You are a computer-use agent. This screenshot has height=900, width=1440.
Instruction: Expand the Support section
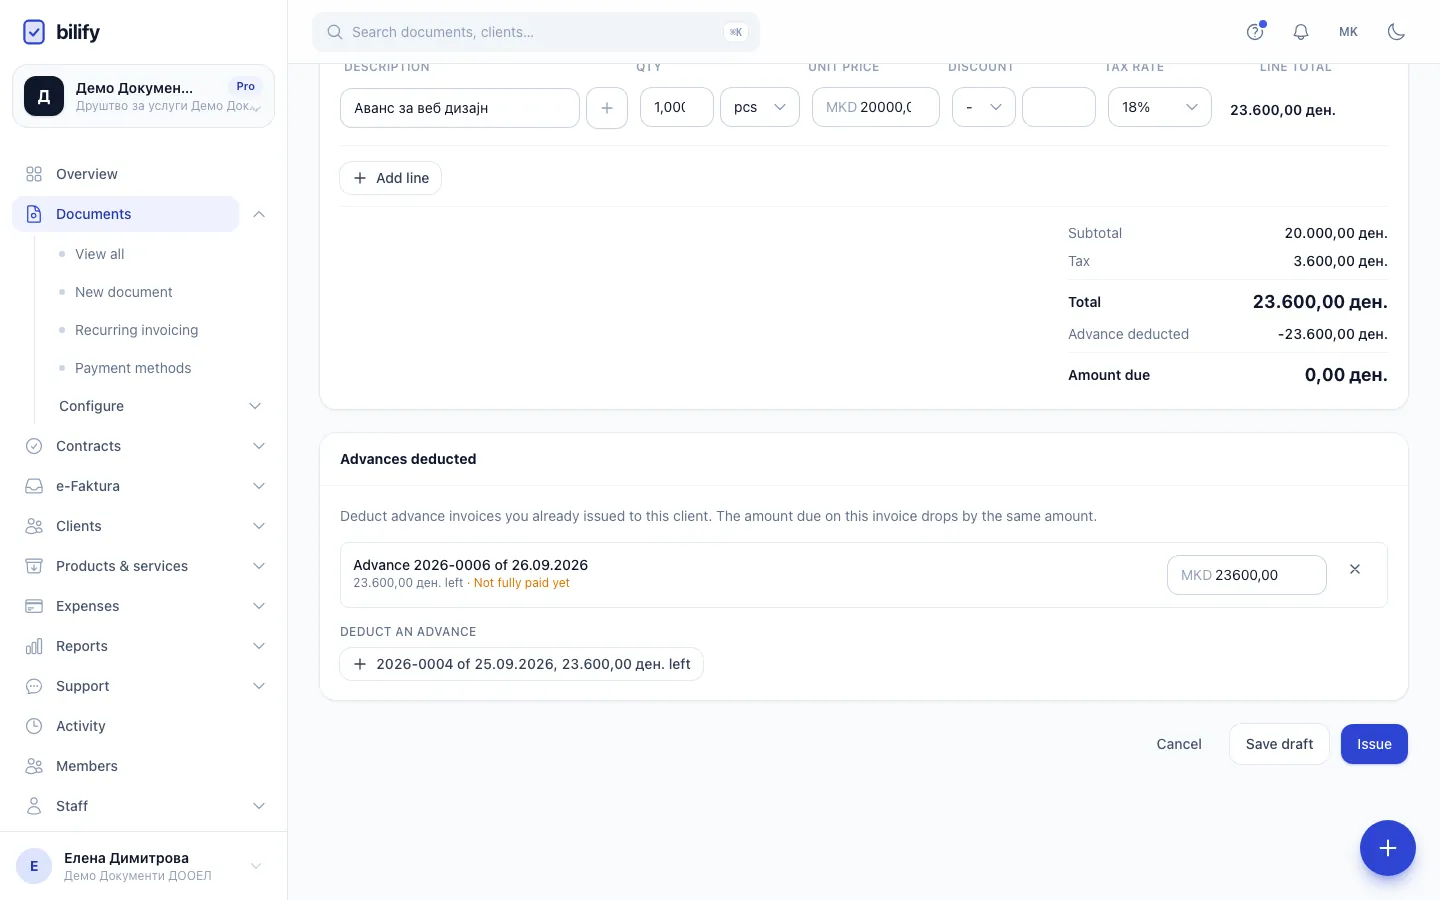pyautogui.click(x=259, y=686)
